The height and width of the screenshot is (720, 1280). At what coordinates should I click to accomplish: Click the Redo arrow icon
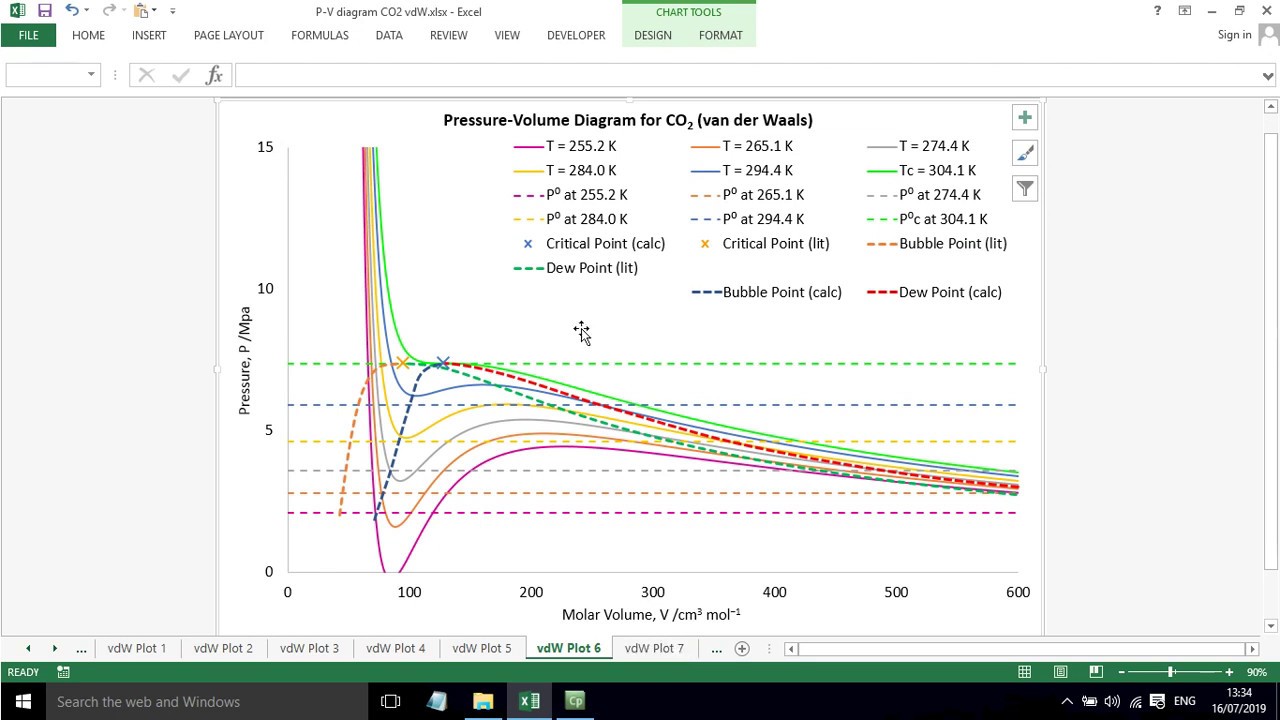109,11
